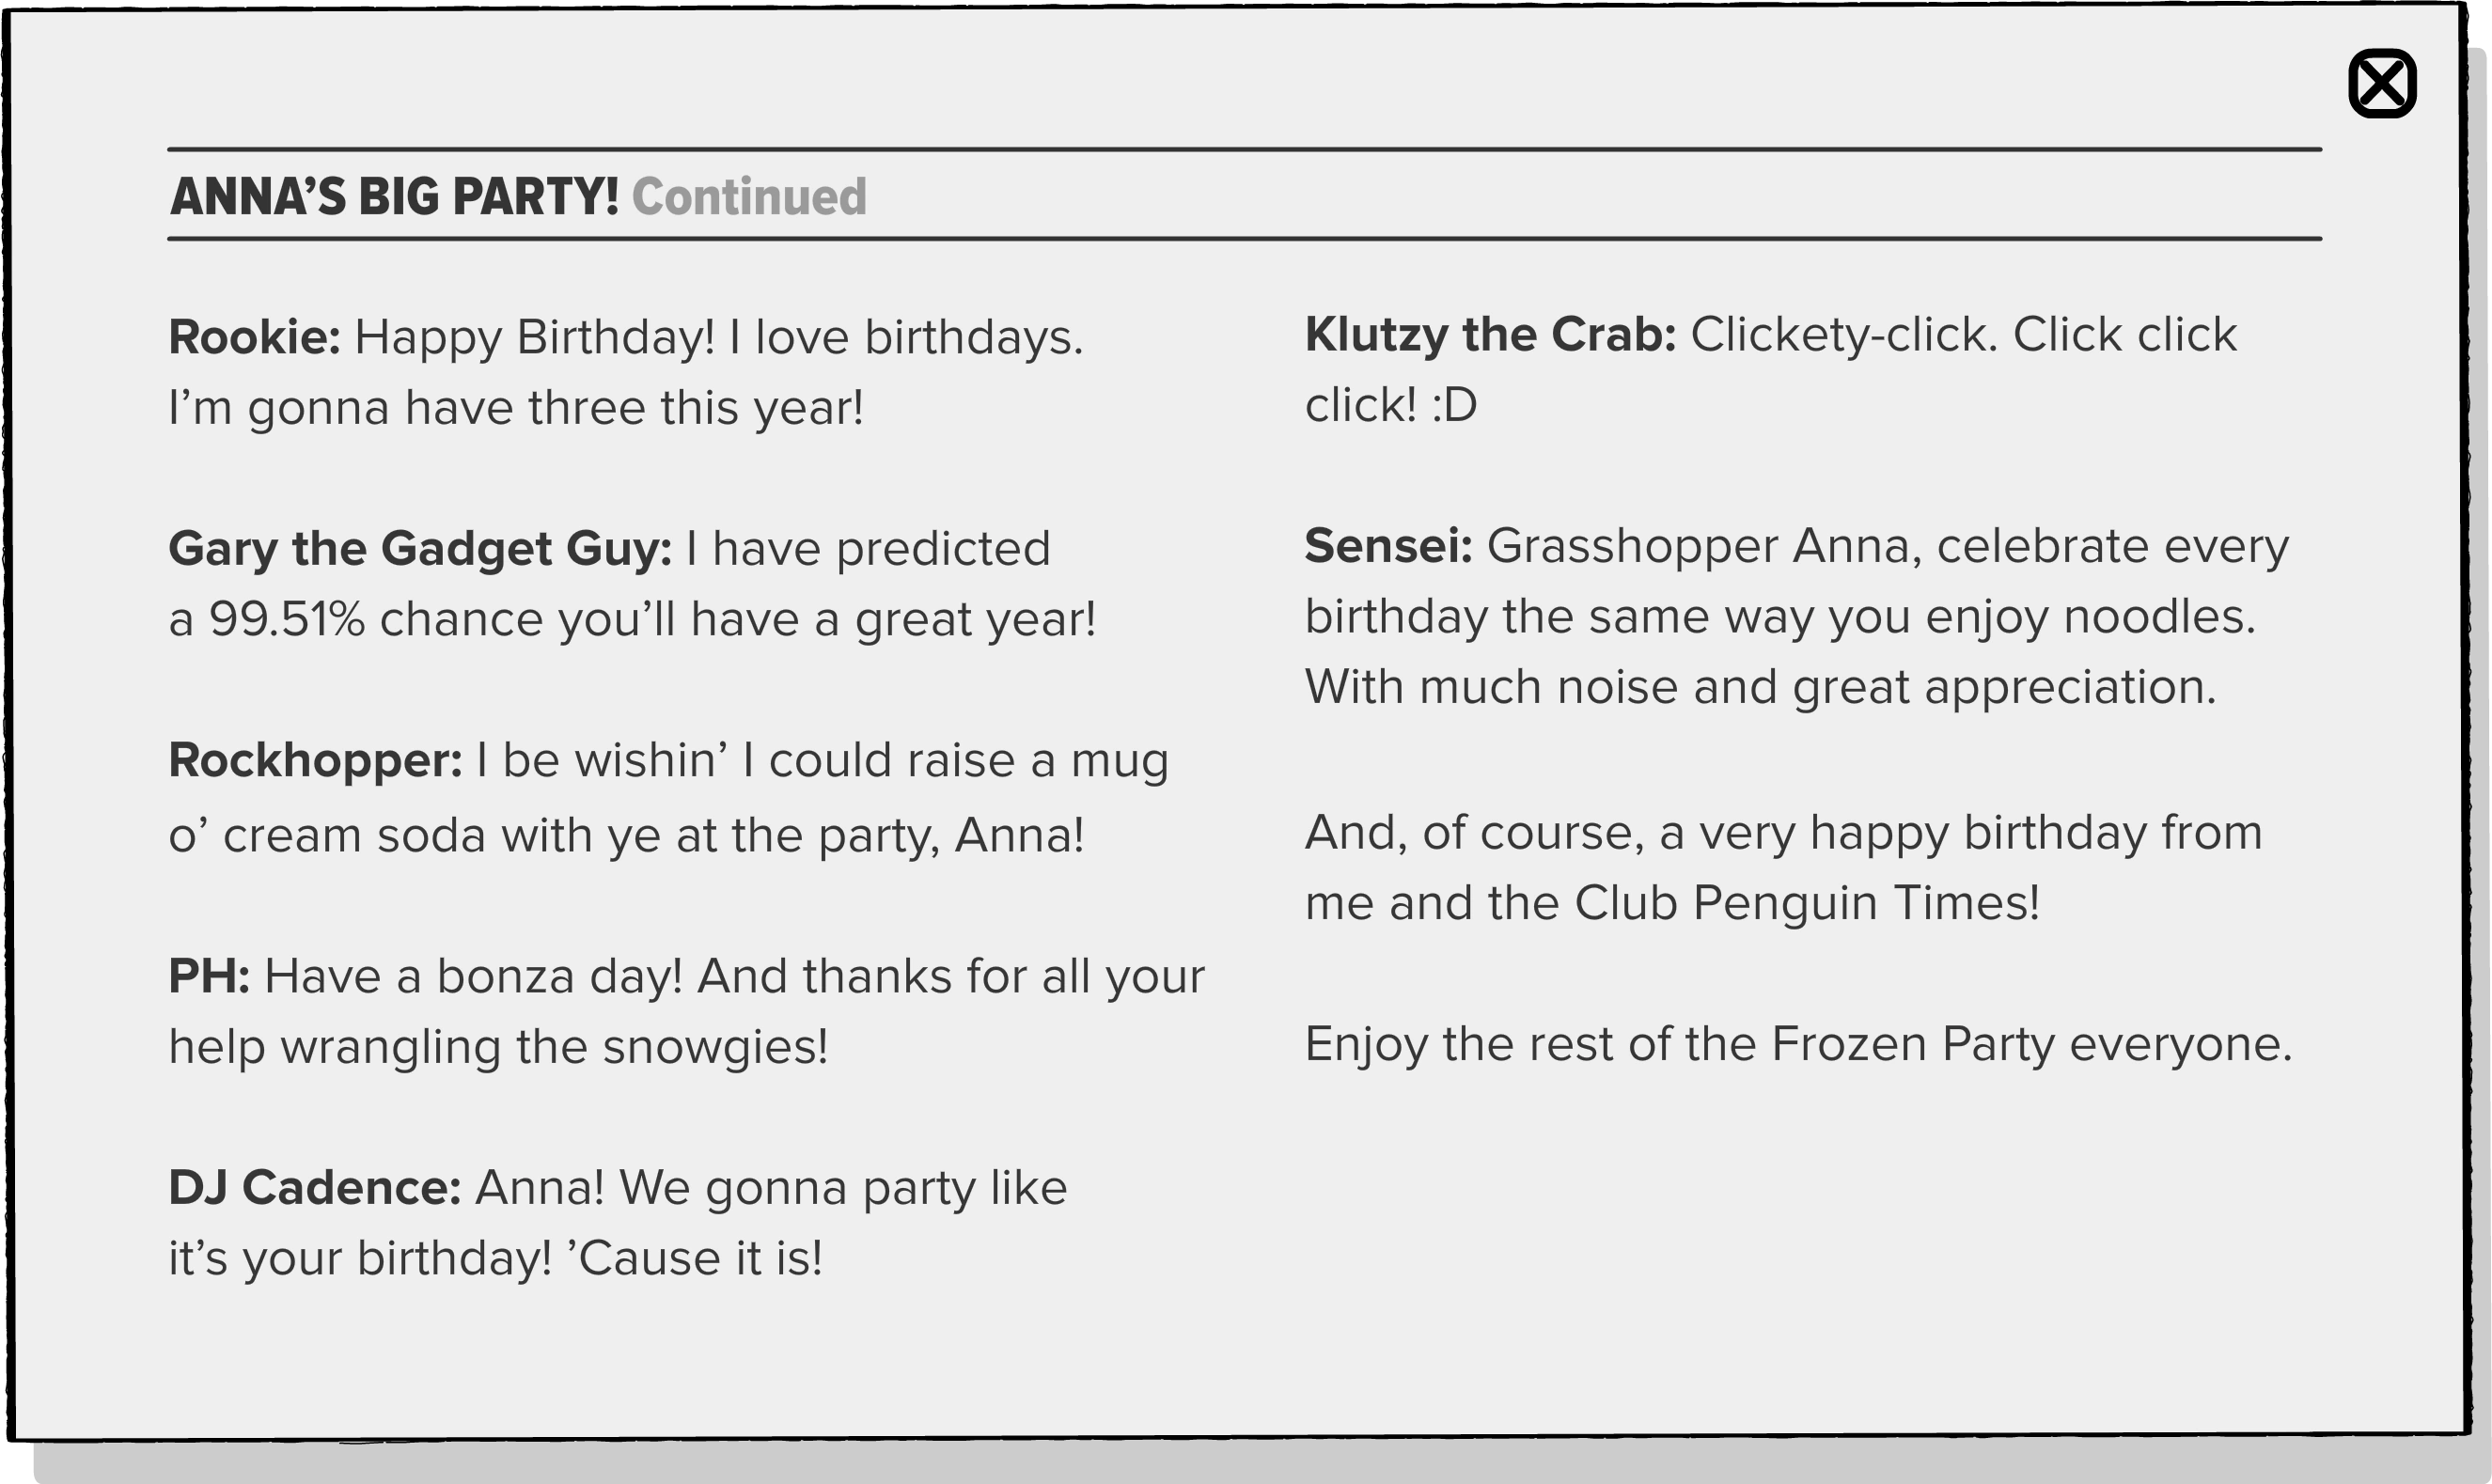Click "With much noise and great appreciation." line
2492x1484 pixels.
1760,688
